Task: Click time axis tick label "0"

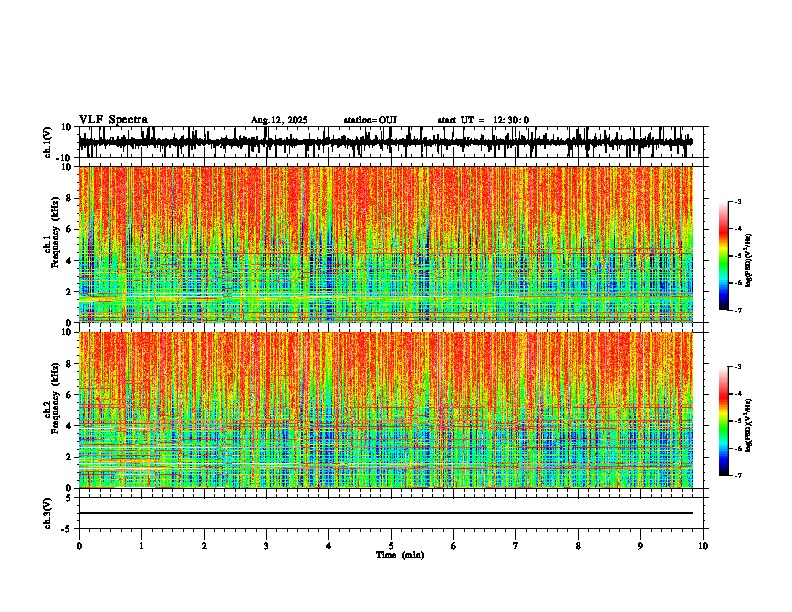Action: coord(79,546)
